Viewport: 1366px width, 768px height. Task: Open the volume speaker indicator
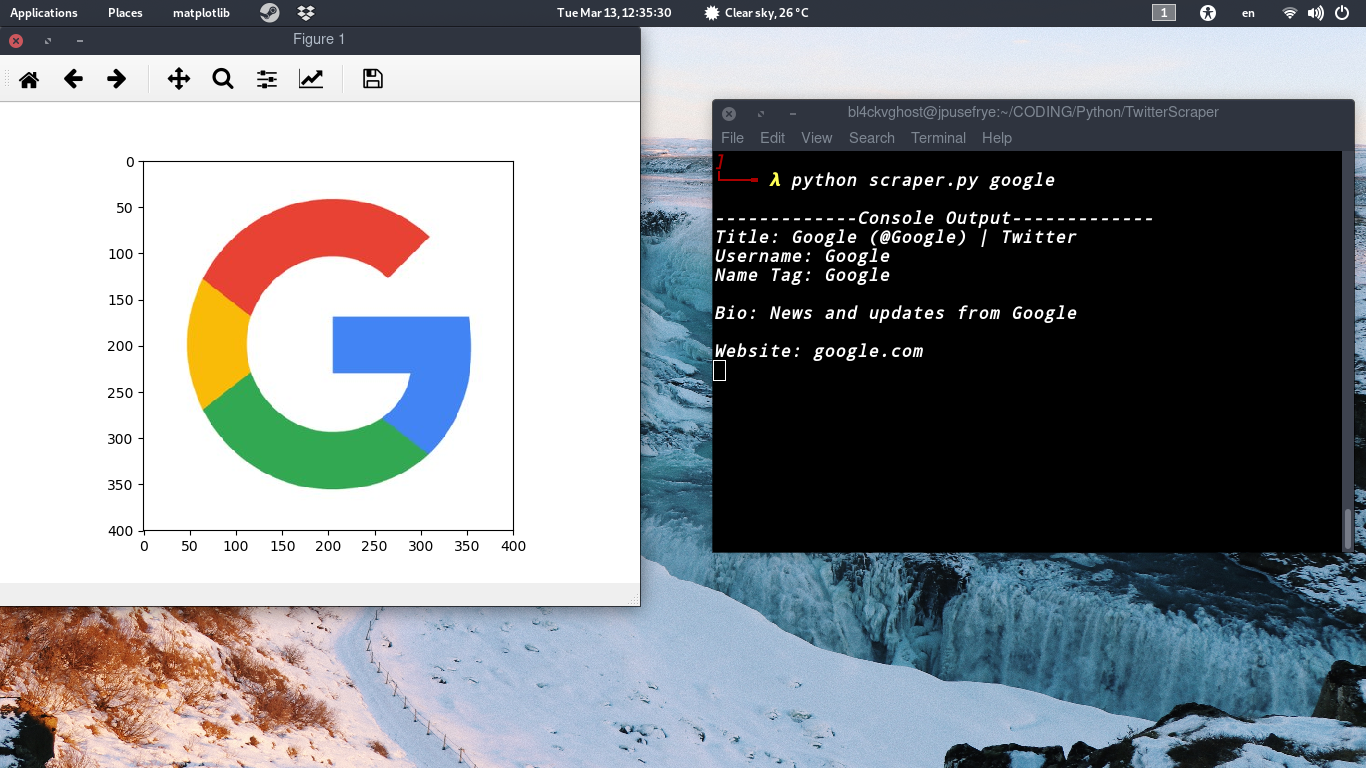[x=1316, y=13]
